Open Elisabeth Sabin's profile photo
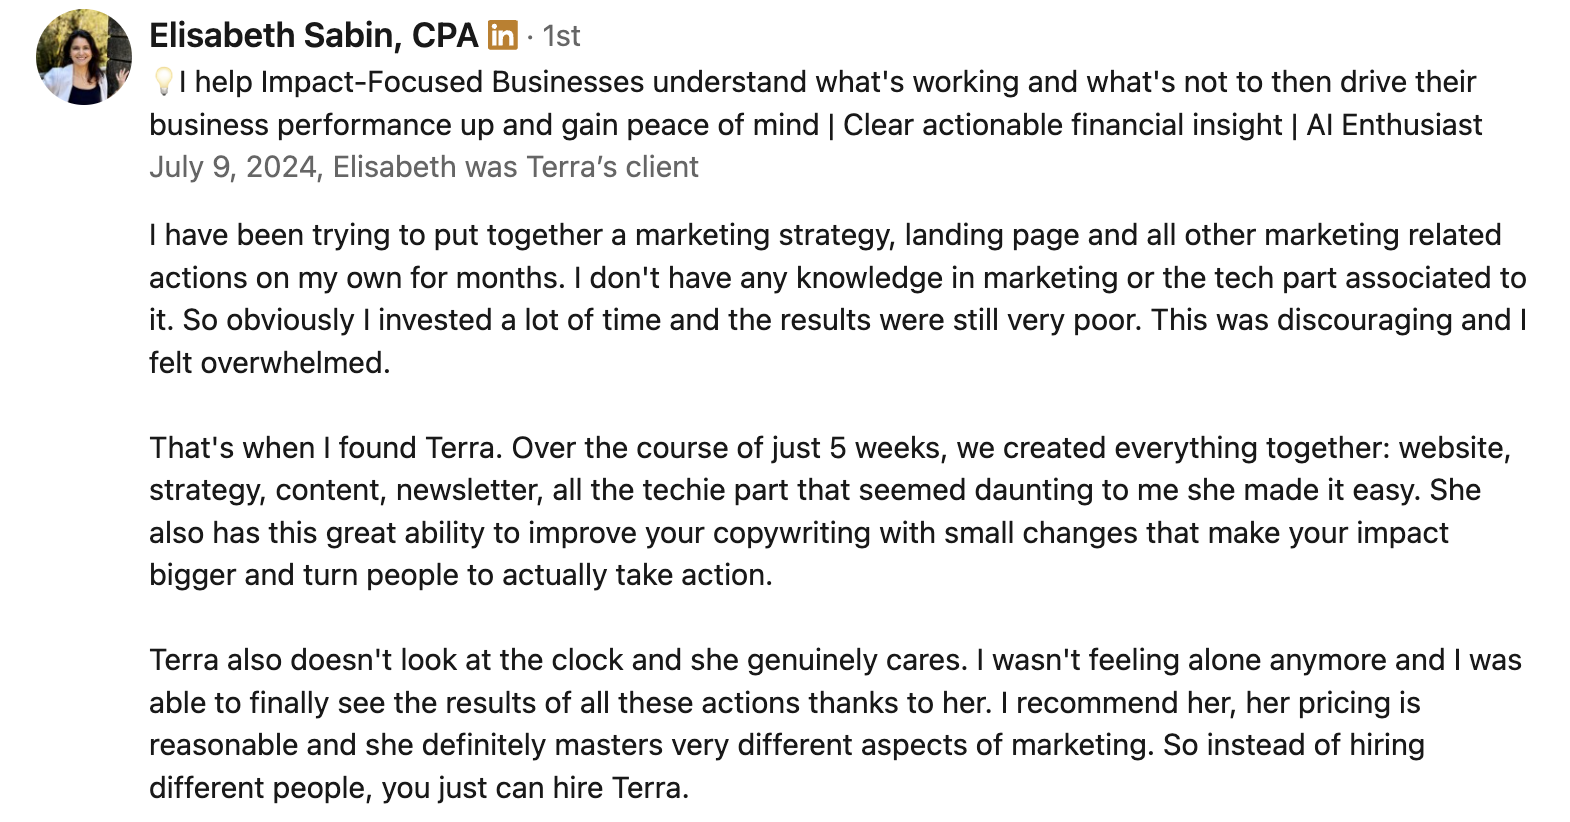The image size is (1570, 822). (x=84, y=57)
